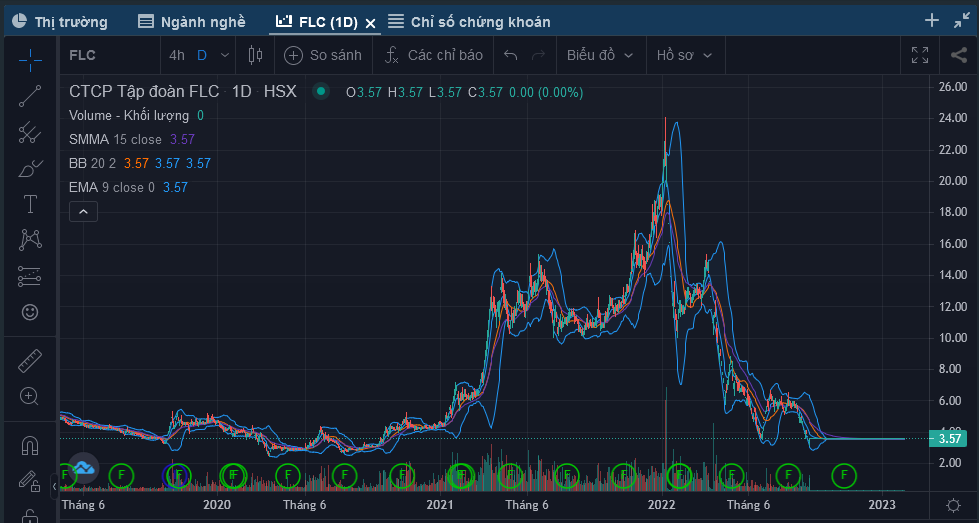The width and height of the screenshot is (979, 523).
Task: Expand the side toolbar collapse arrow
Action: 54,486
